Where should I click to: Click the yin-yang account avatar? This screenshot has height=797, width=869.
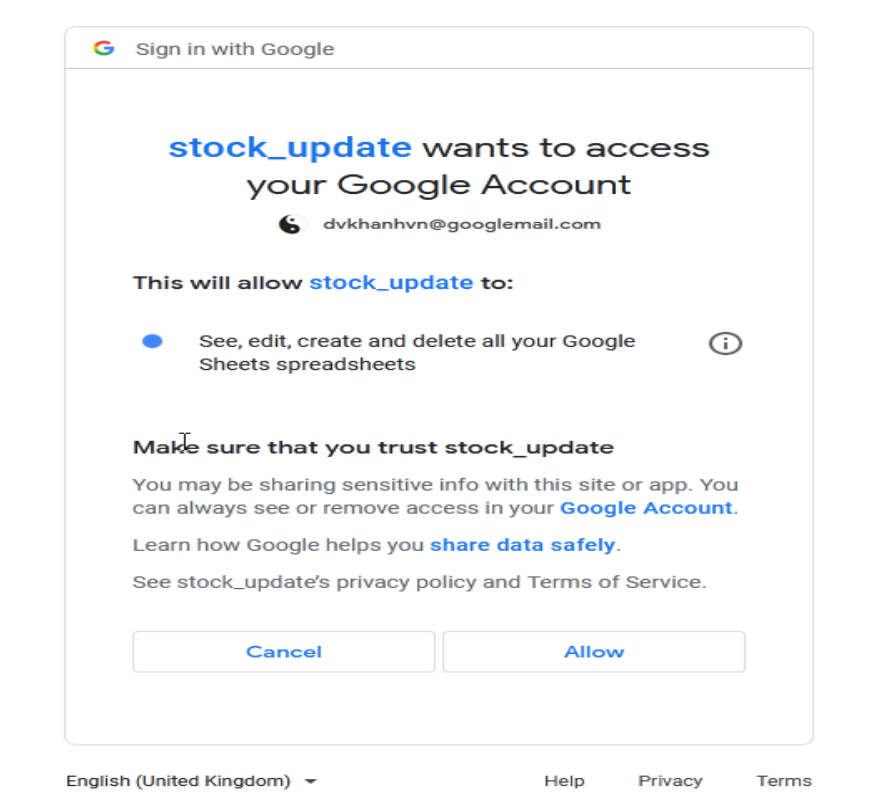tap(289, 224)
